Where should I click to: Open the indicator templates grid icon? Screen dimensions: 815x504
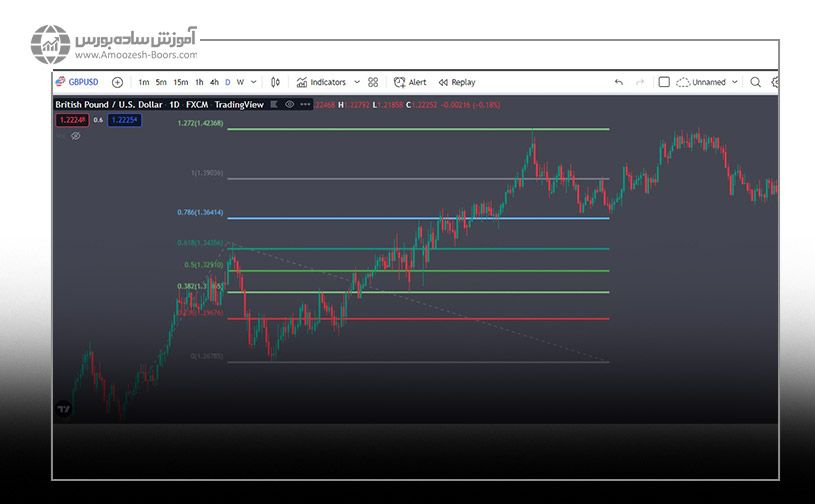pyautogui.click(x=373, y=82)
